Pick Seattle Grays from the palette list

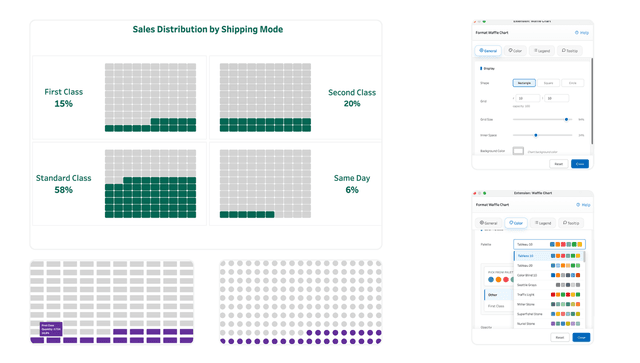pyautogui.click(x=549, y=285)
